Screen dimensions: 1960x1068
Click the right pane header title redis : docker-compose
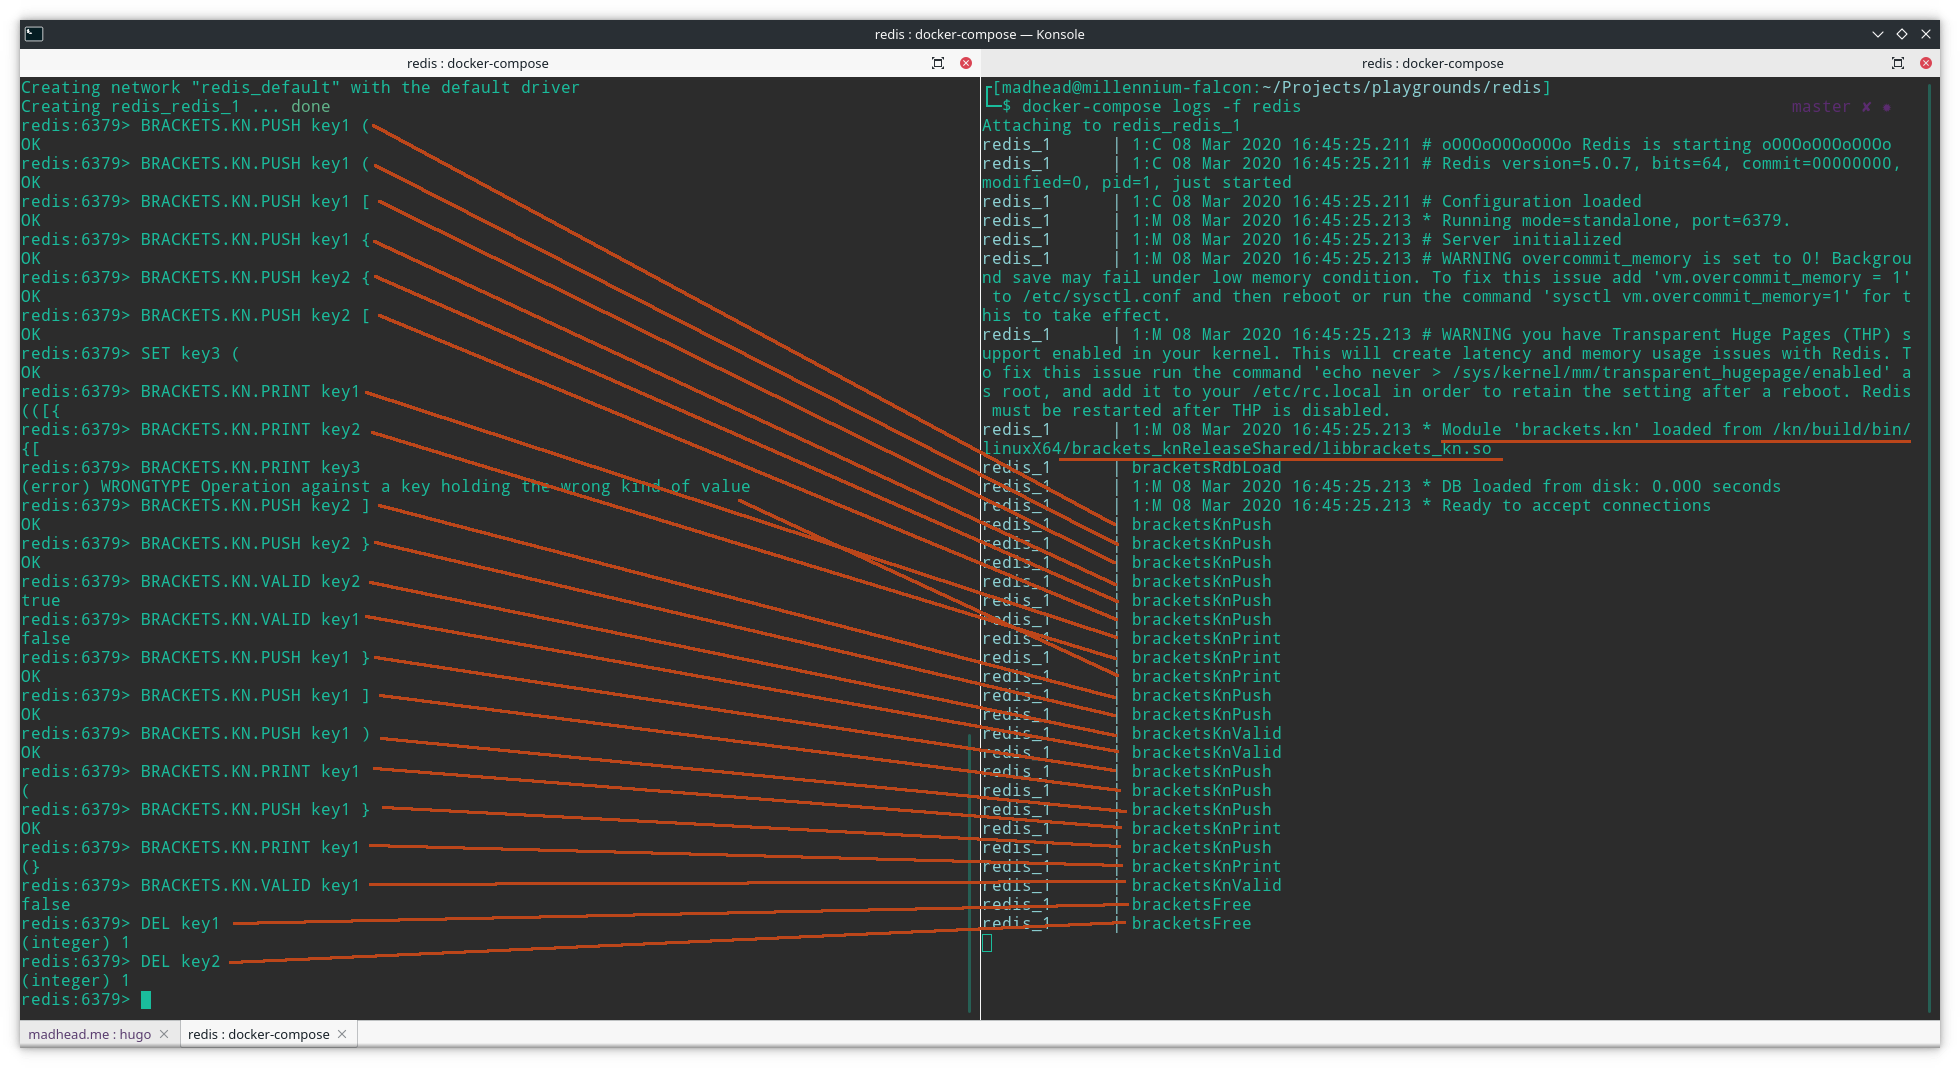1433,63
